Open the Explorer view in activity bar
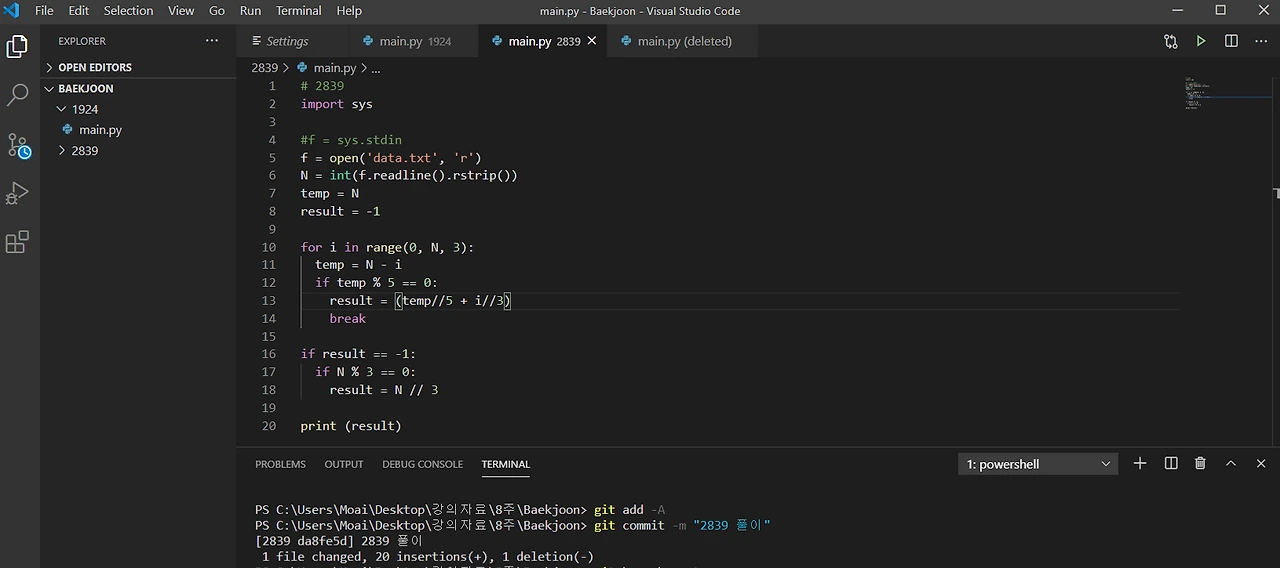The image size is (1280, 568). coord(17,46)
